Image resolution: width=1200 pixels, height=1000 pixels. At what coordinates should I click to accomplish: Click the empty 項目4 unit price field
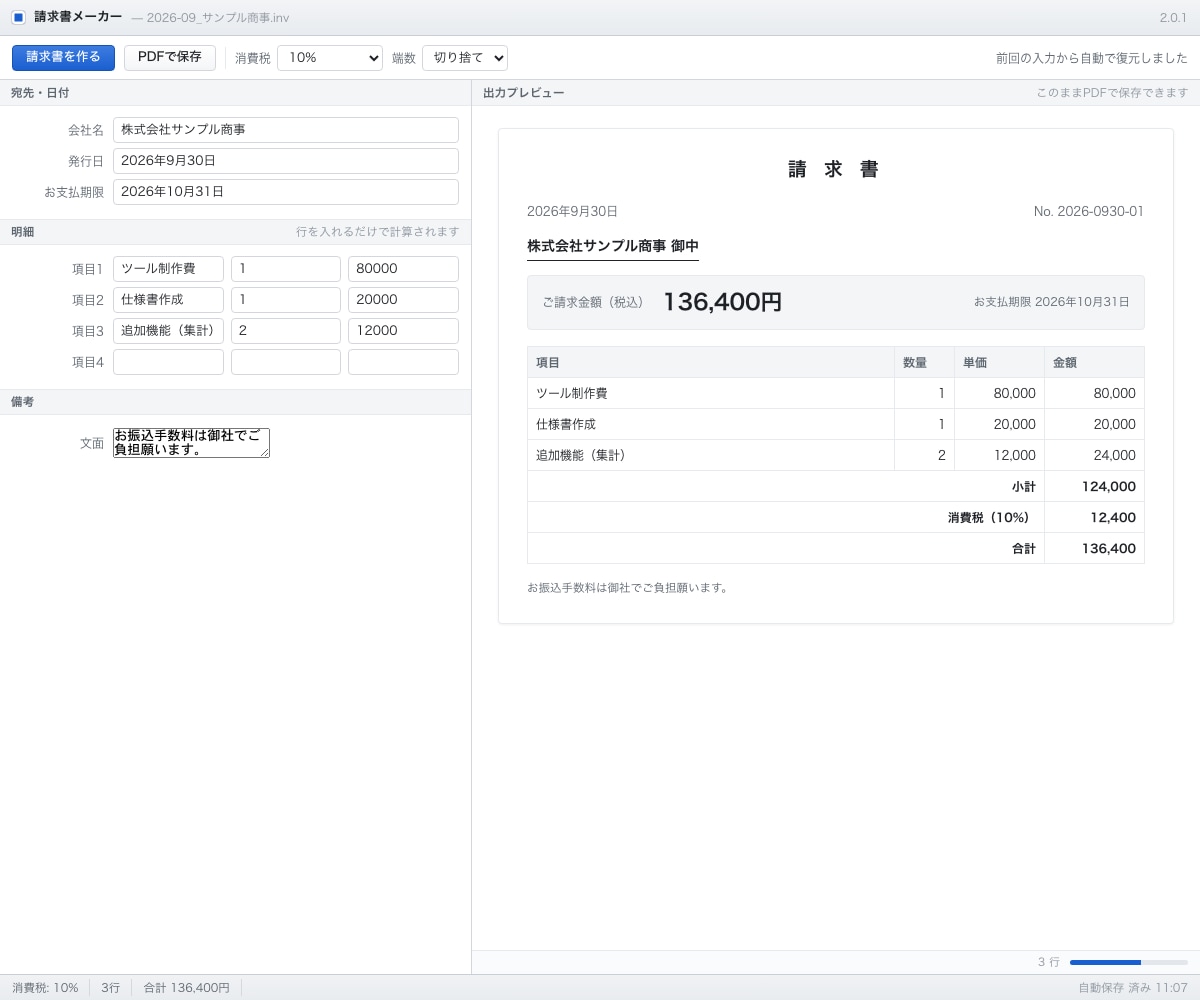403,362
